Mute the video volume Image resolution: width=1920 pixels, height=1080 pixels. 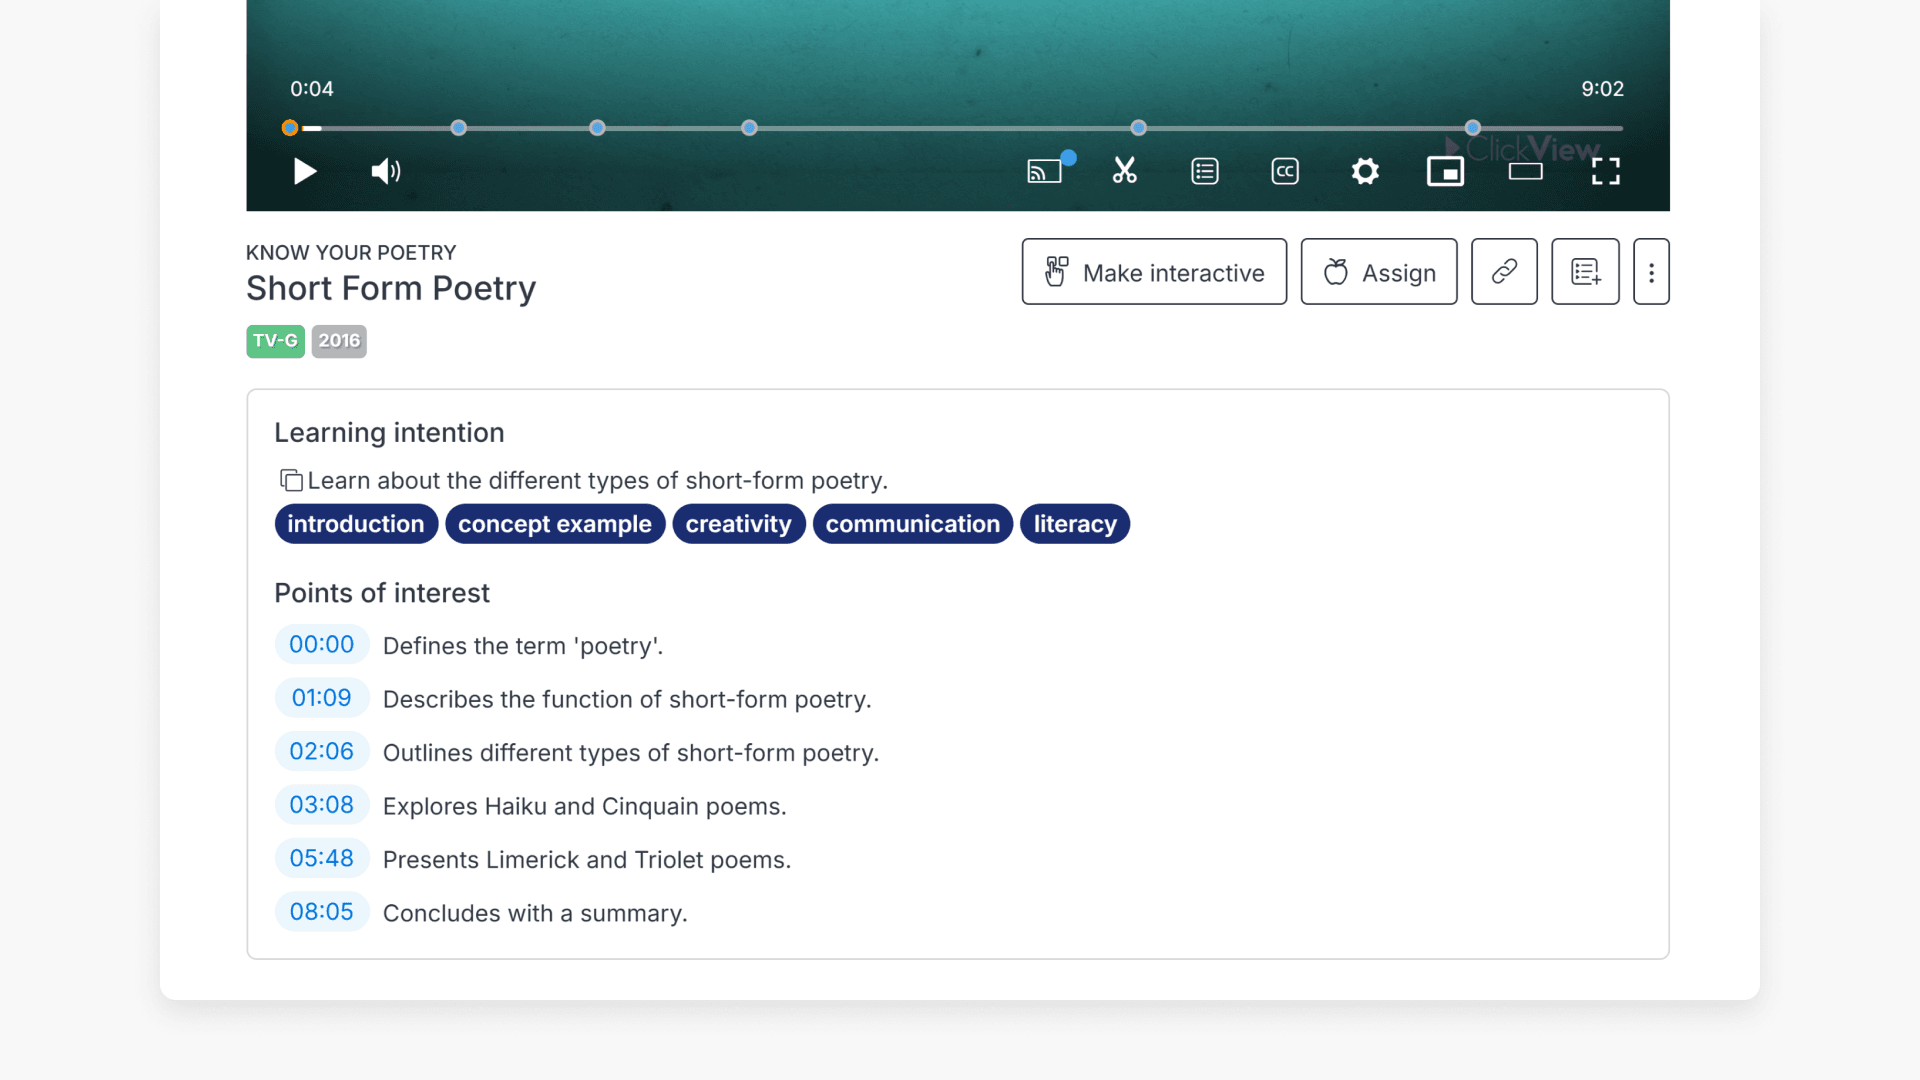[386, 172]
